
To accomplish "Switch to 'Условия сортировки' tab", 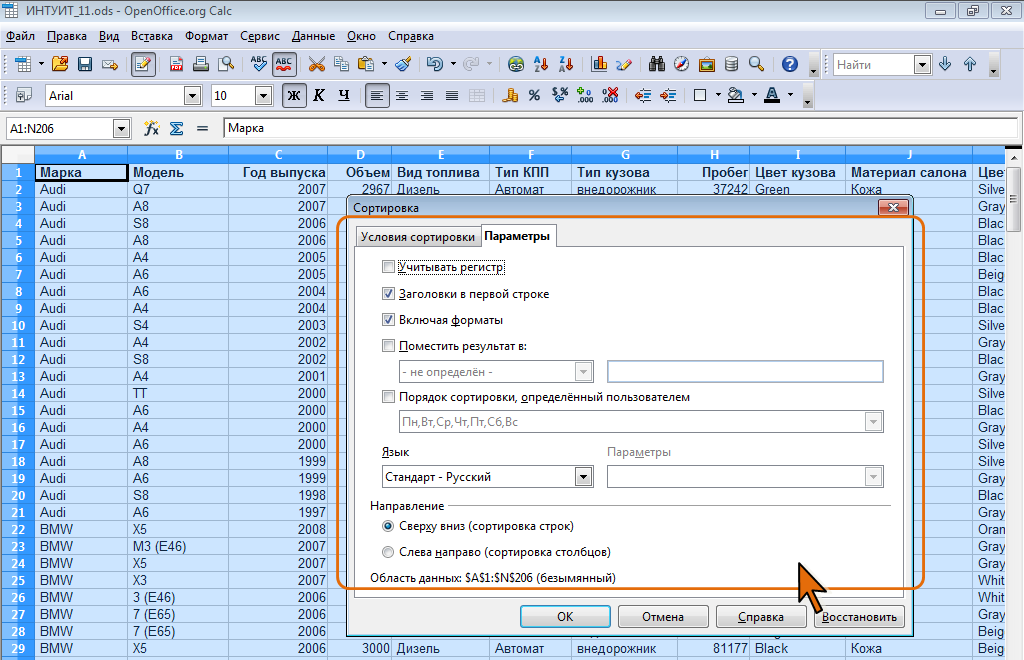I will click(417, 237).
